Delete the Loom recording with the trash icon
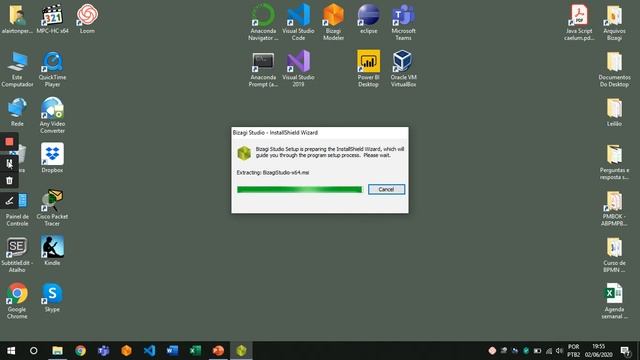This screenshot has height=360, width=640. [x=9, y=180]
